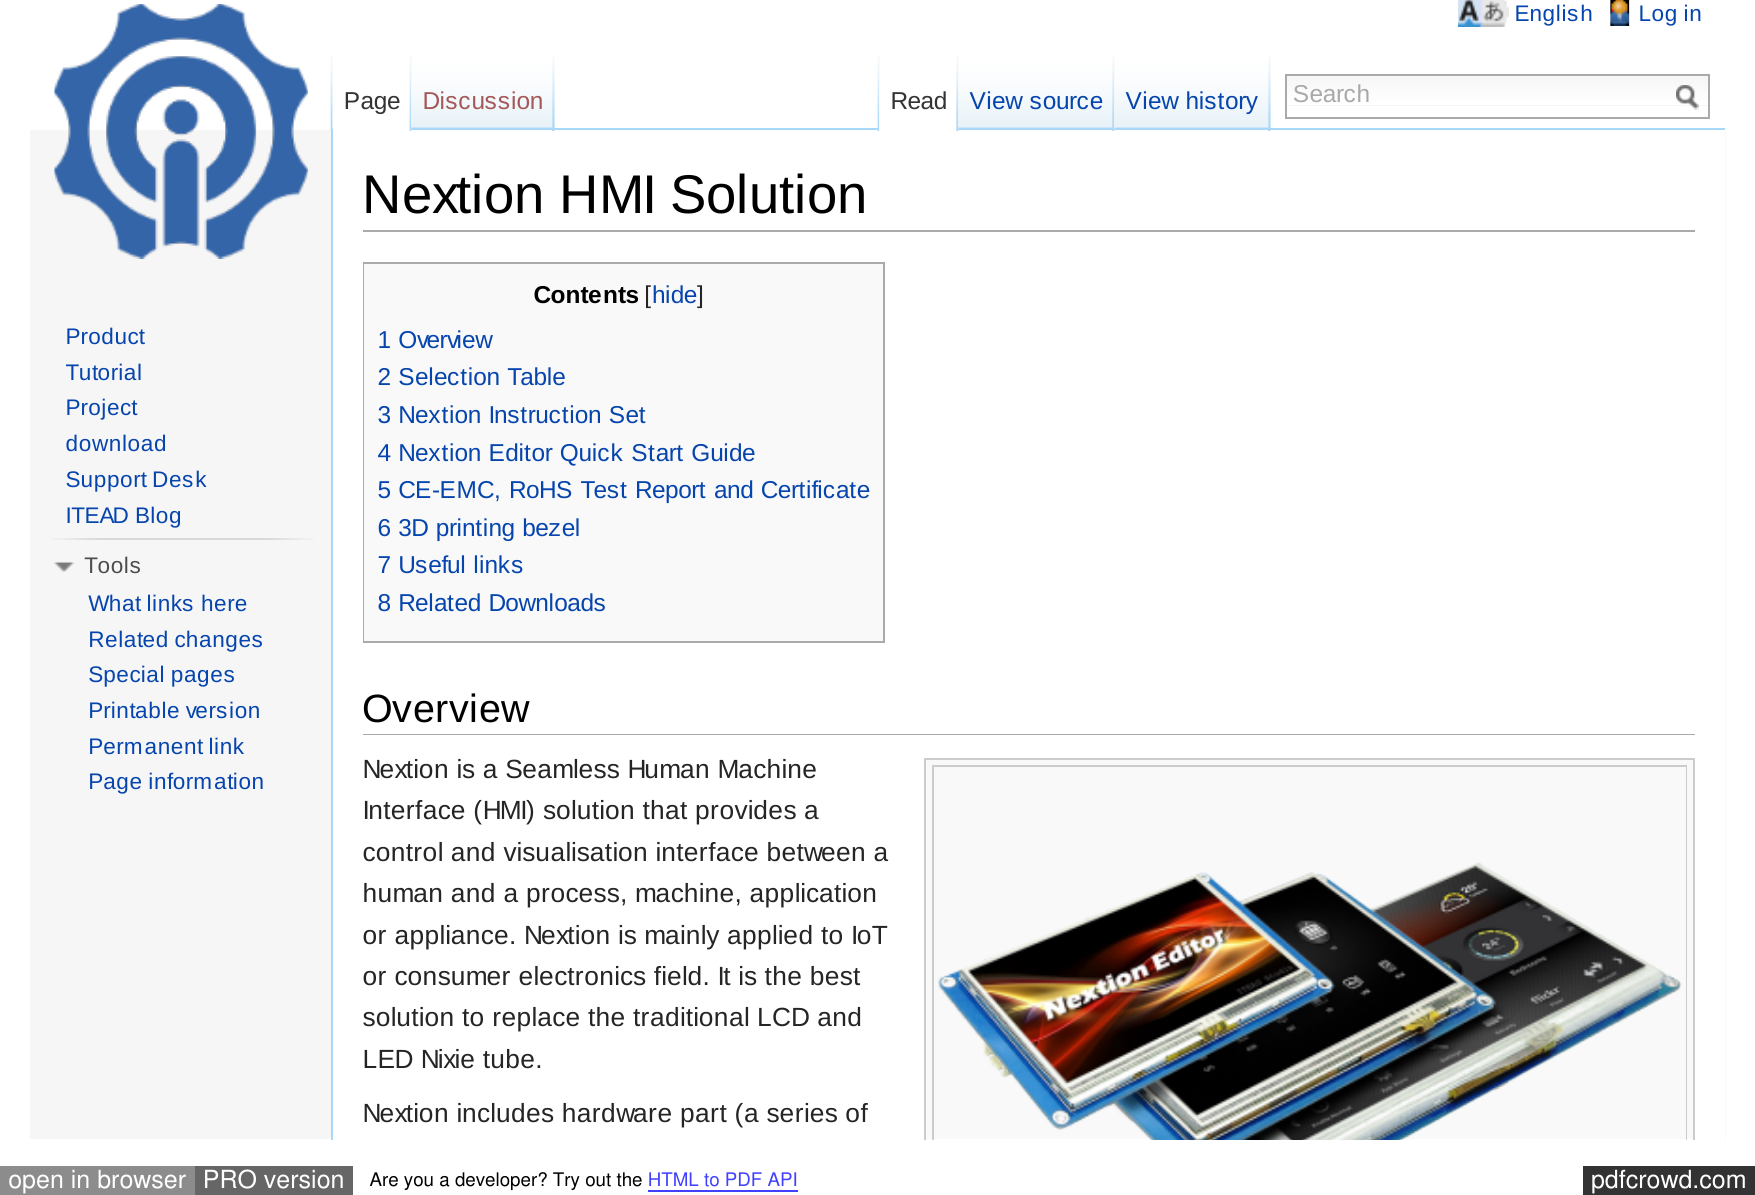Click the user login icon
The width and height of the screenshot is (1755, 1195).
[1619, 13]
